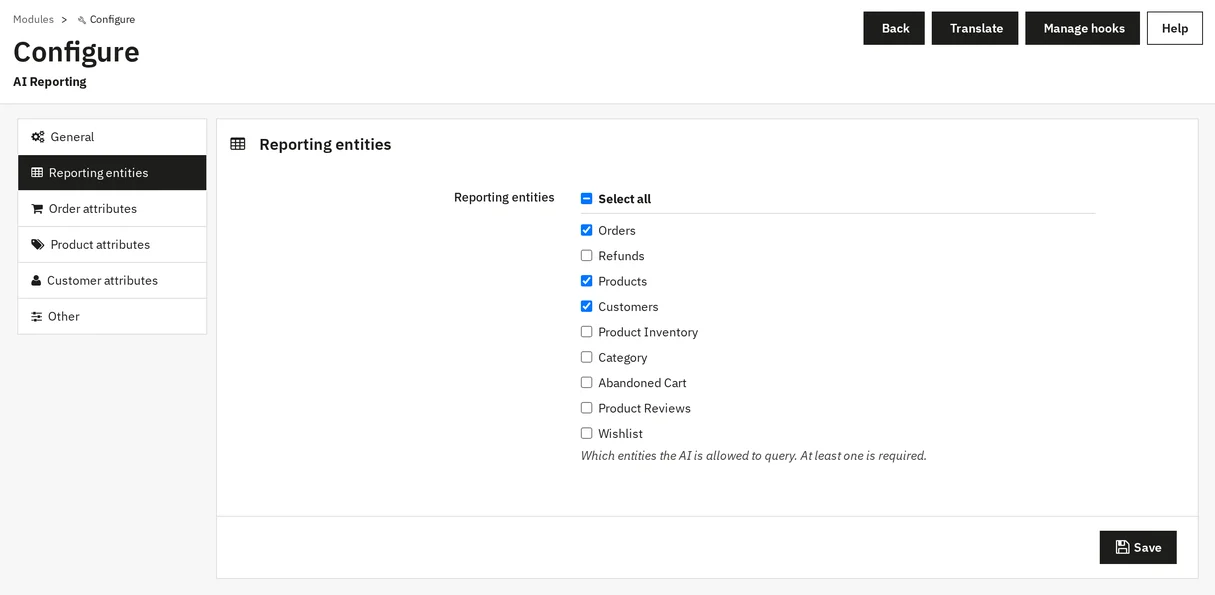Uncheck the Customers checkbox
The image size is (1215, 595).
click(587, 307)
